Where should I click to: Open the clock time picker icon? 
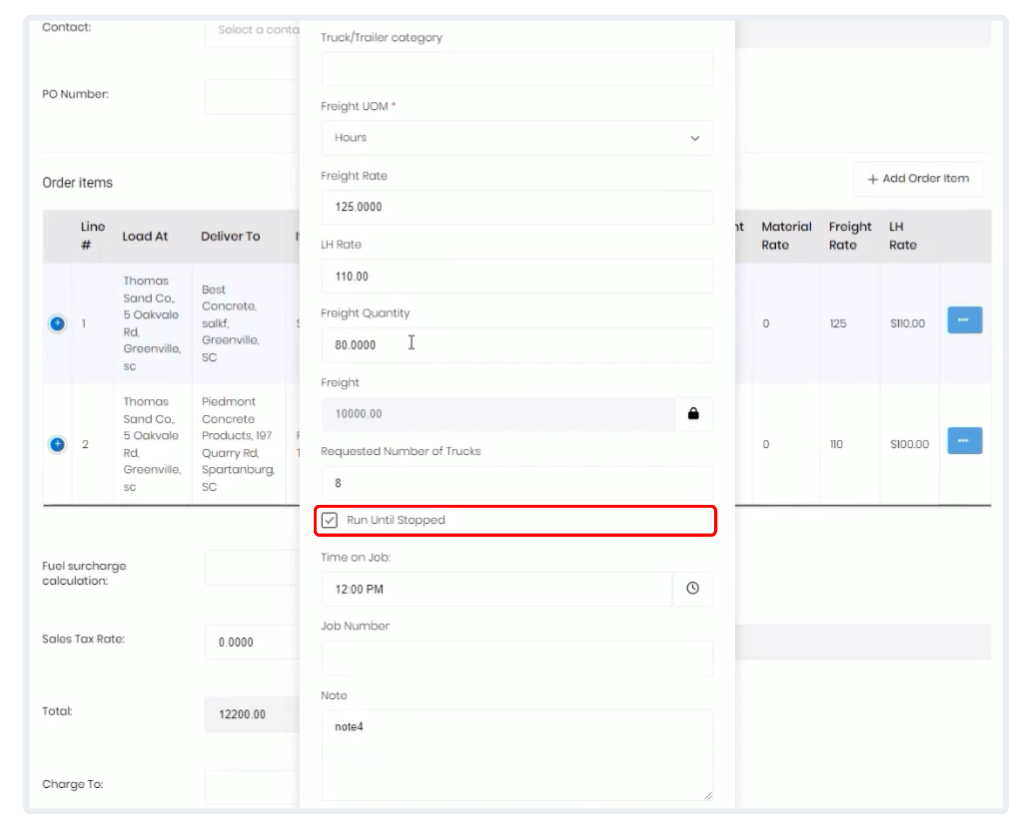(692, 589)
